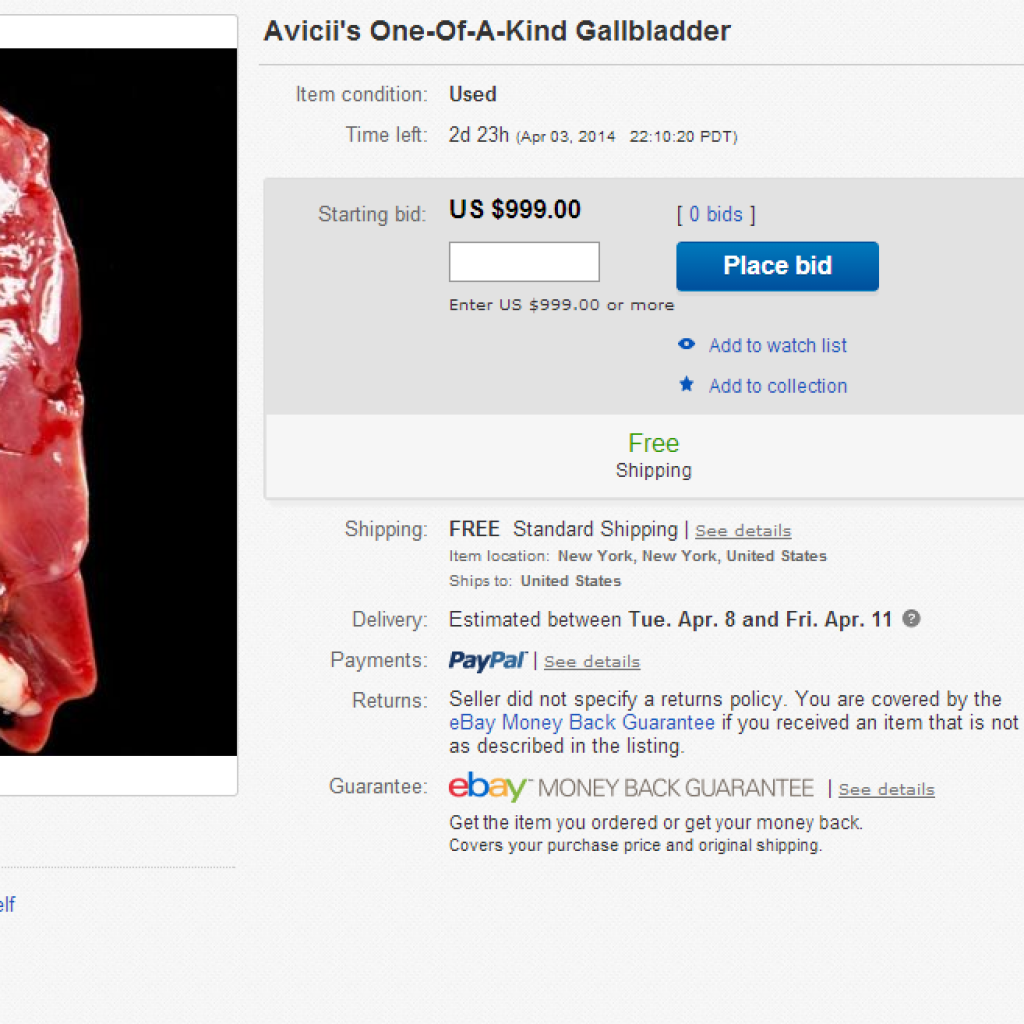
Task: Click the 2d 23h time left text
Action: pyautogui.click(x=479, y=135)
